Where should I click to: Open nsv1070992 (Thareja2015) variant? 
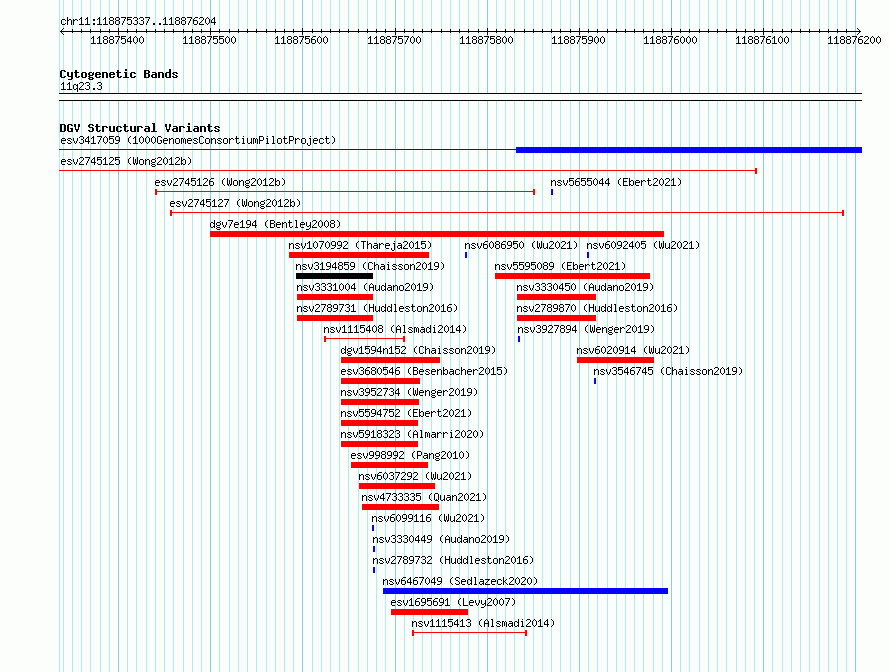(x=360, y=245)
